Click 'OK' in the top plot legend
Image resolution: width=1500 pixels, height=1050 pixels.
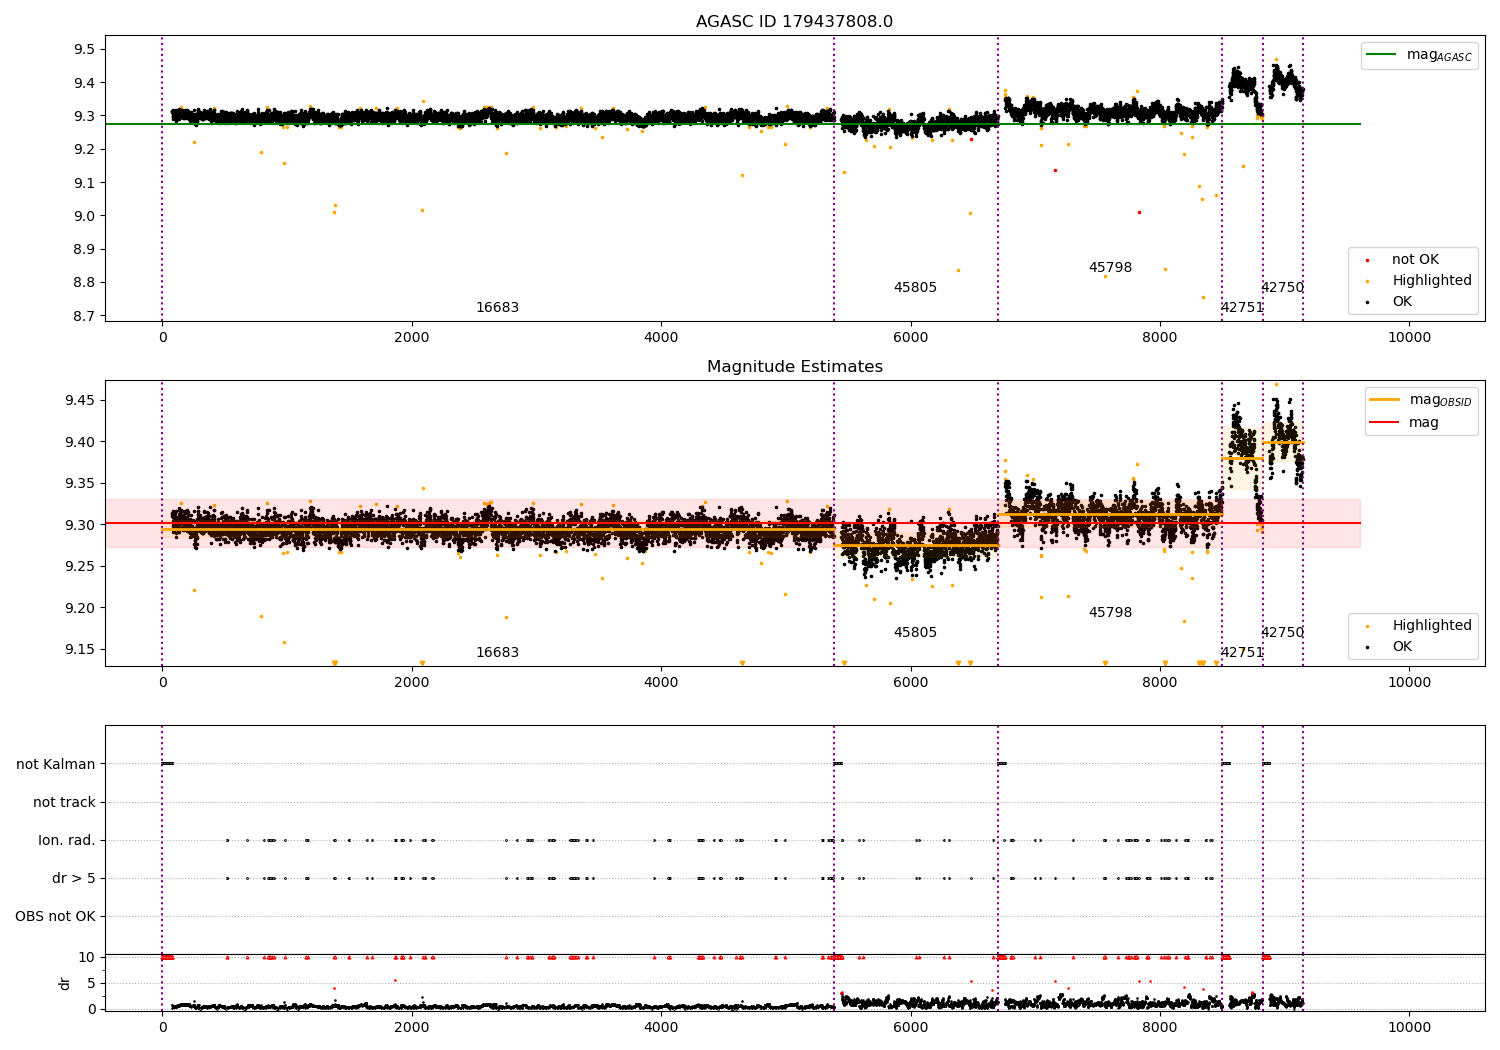[1402, 301]
